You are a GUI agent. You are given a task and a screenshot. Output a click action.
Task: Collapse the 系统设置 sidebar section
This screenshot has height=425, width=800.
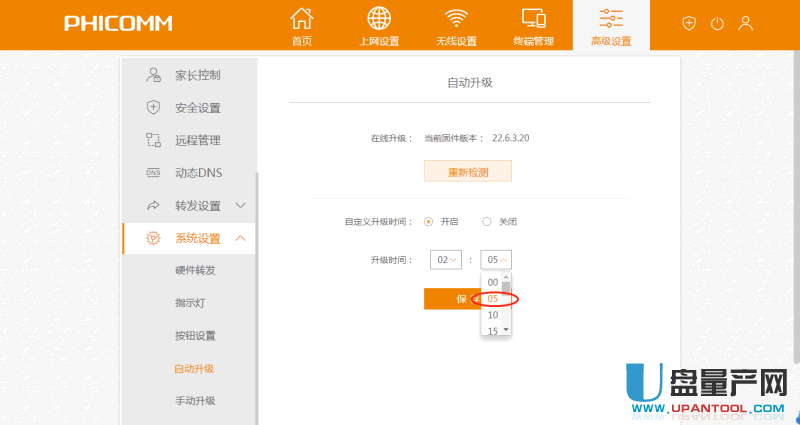tap(240, 238)
